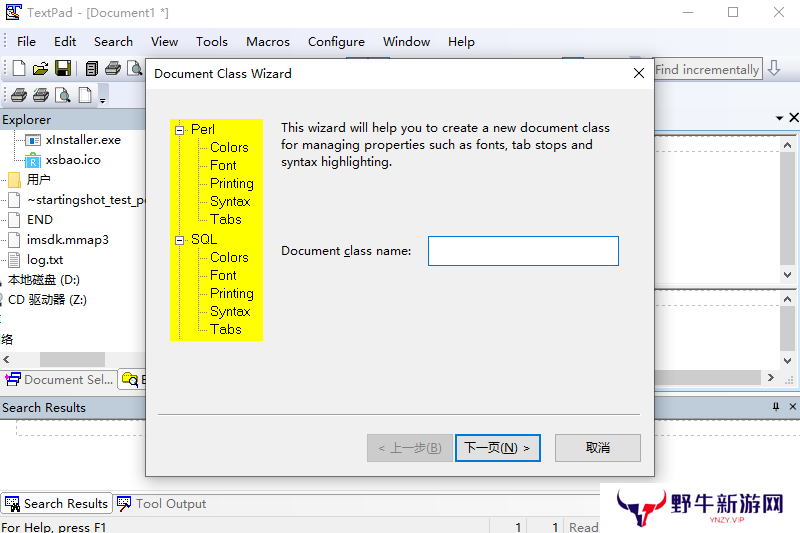Viewport: 800px width, 533px height.
Task: Select Font under SQL
Action: (223, 275)
